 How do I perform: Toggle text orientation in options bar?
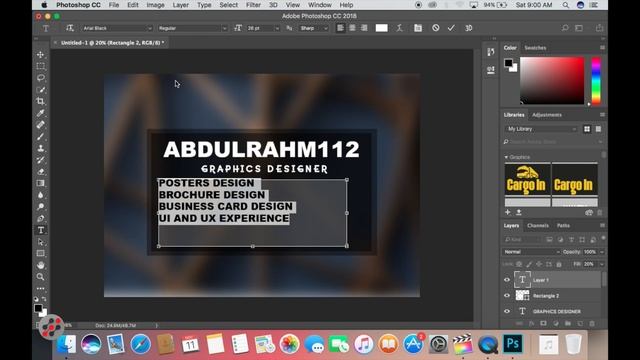point(70,28)
